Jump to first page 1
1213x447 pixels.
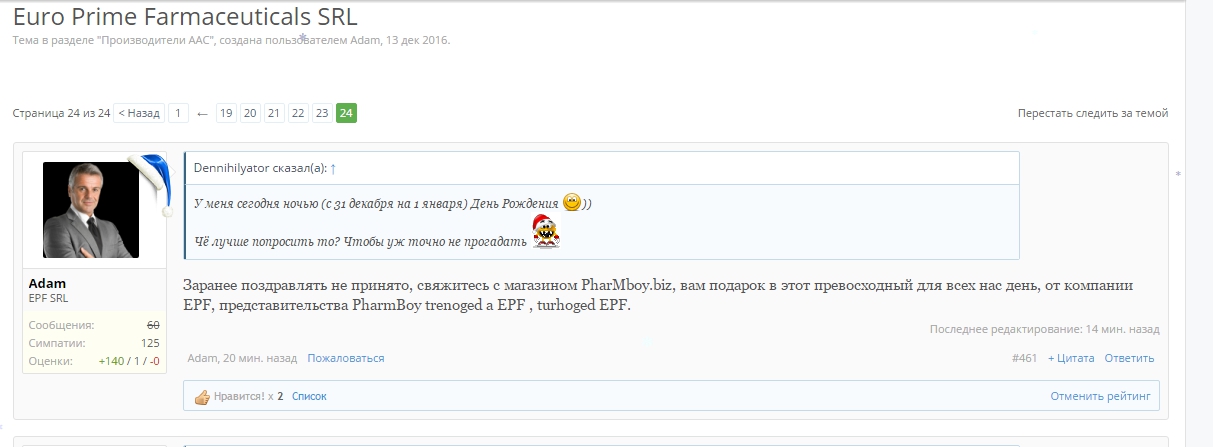(x=178, y=113)
